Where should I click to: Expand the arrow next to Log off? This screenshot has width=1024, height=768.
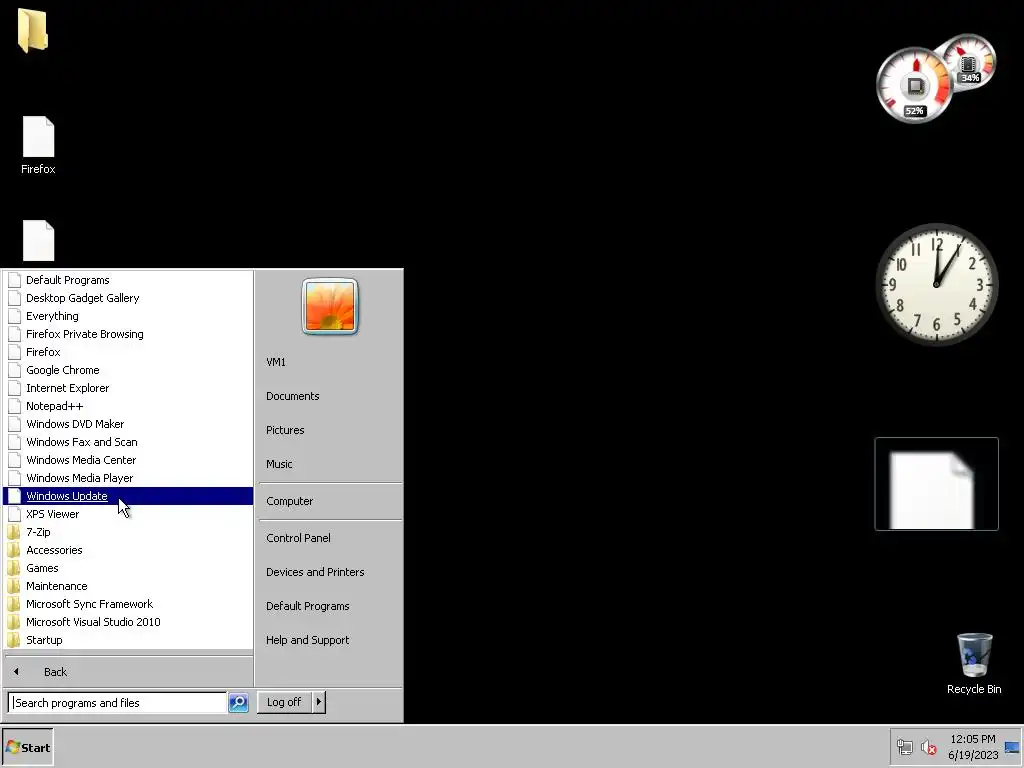(x=319, y=702)
